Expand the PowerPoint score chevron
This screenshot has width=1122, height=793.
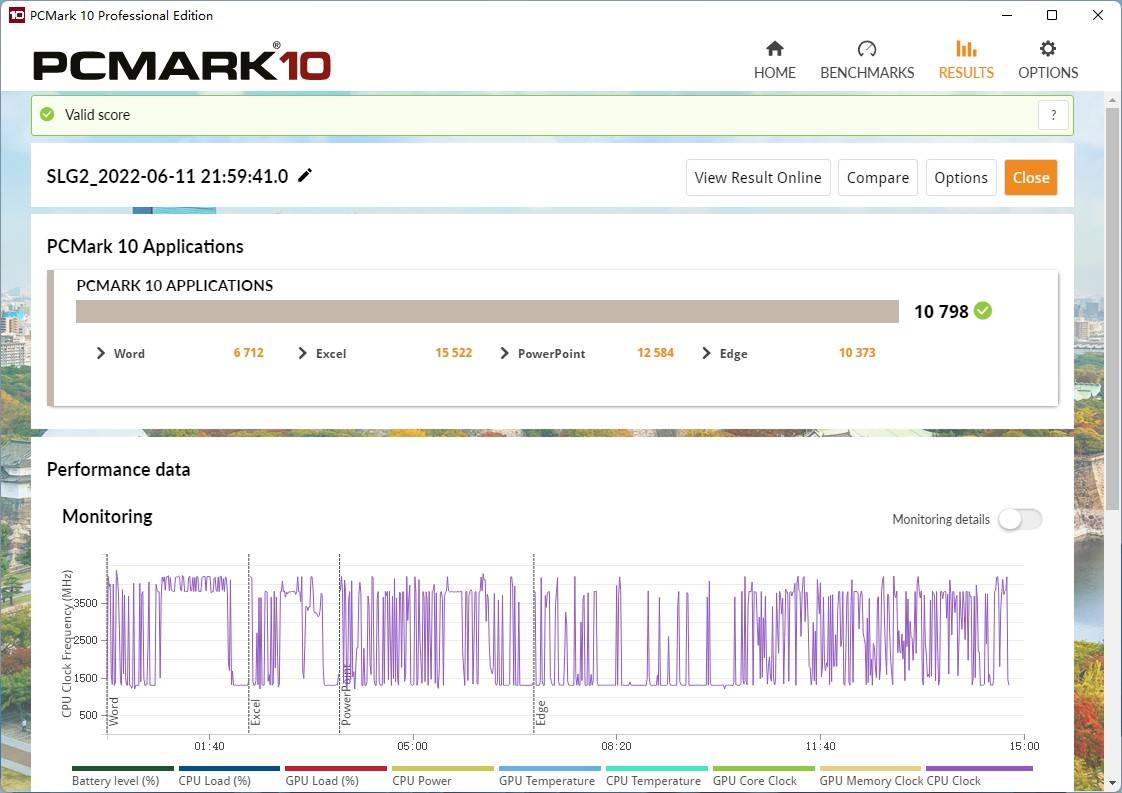click(504, 353)
